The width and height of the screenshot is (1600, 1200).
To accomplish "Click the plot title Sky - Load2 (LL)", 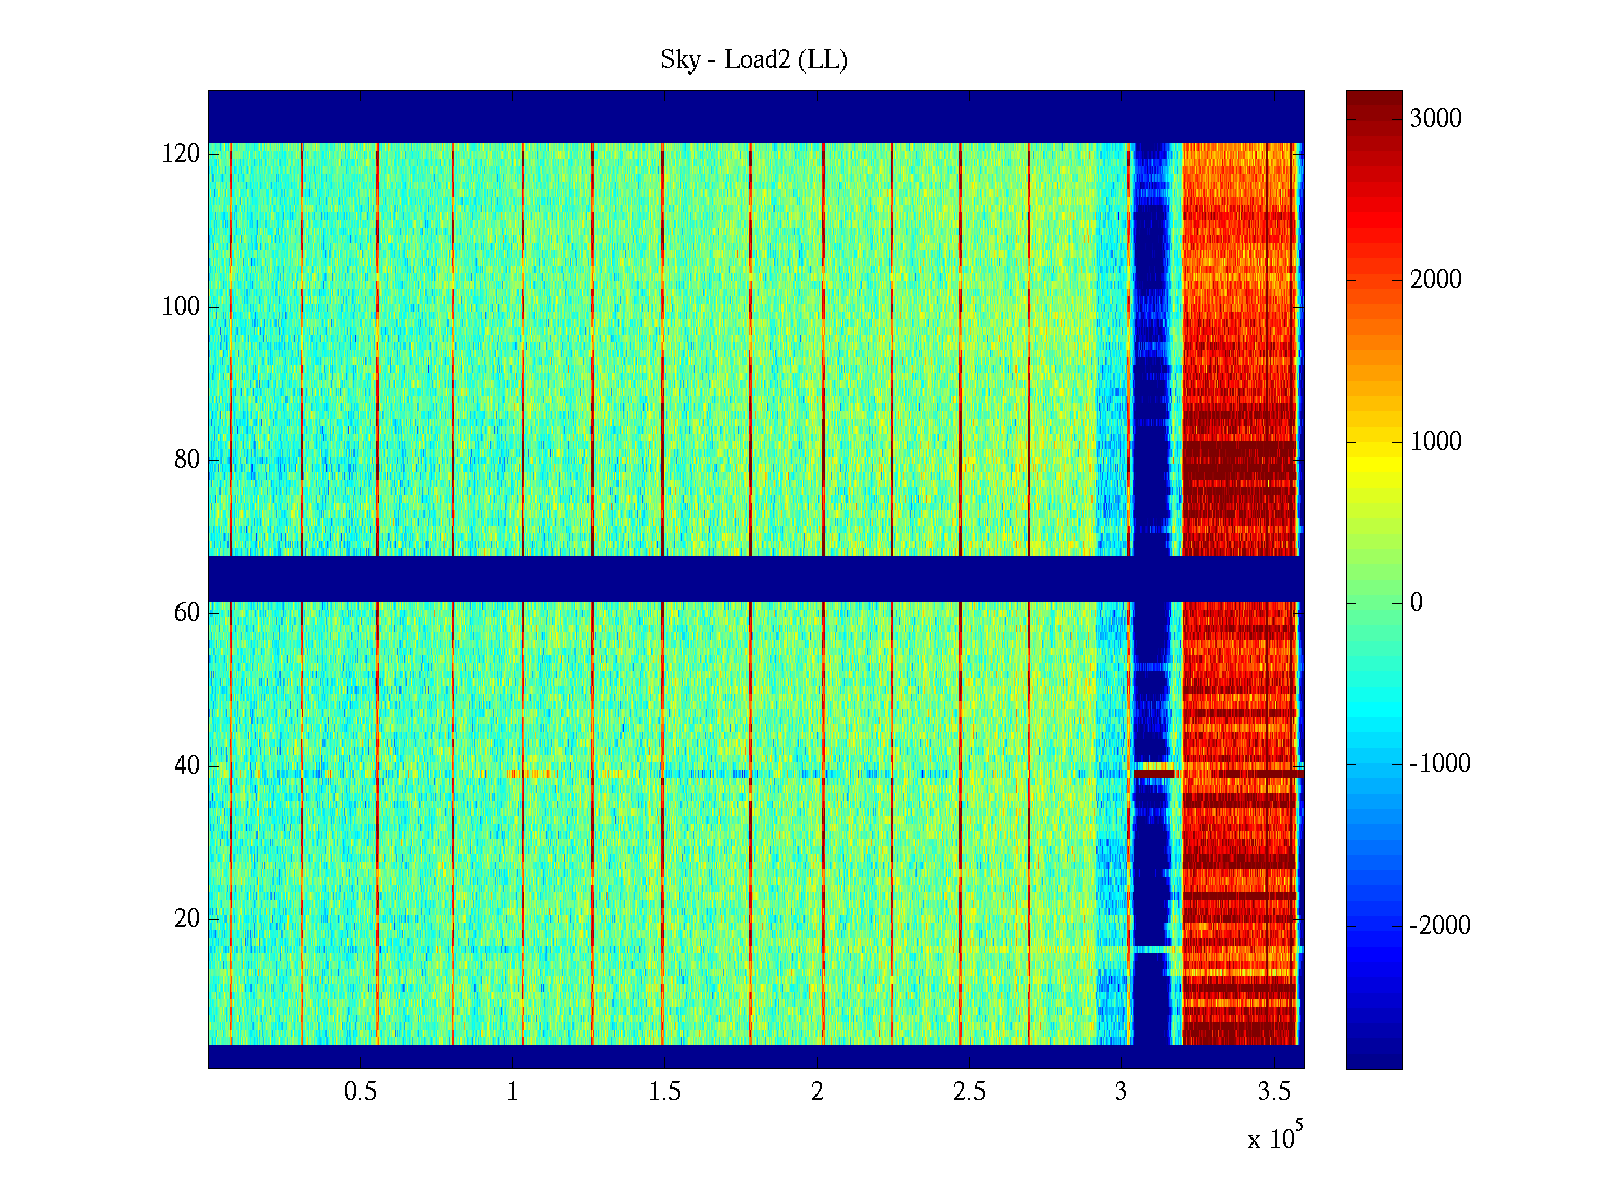I will 754,60.
